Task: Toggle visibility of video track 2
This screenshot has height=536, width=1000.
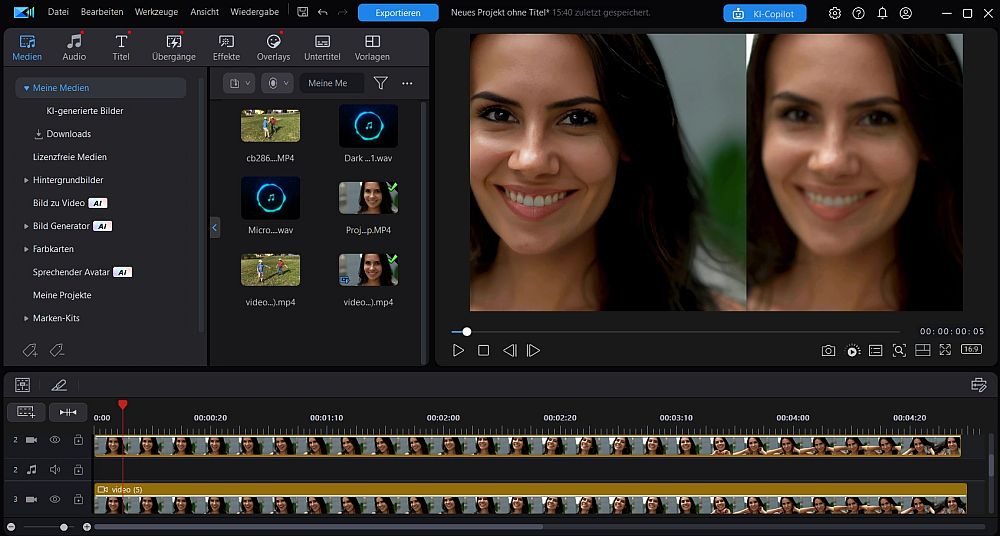Action: (55, 440)
